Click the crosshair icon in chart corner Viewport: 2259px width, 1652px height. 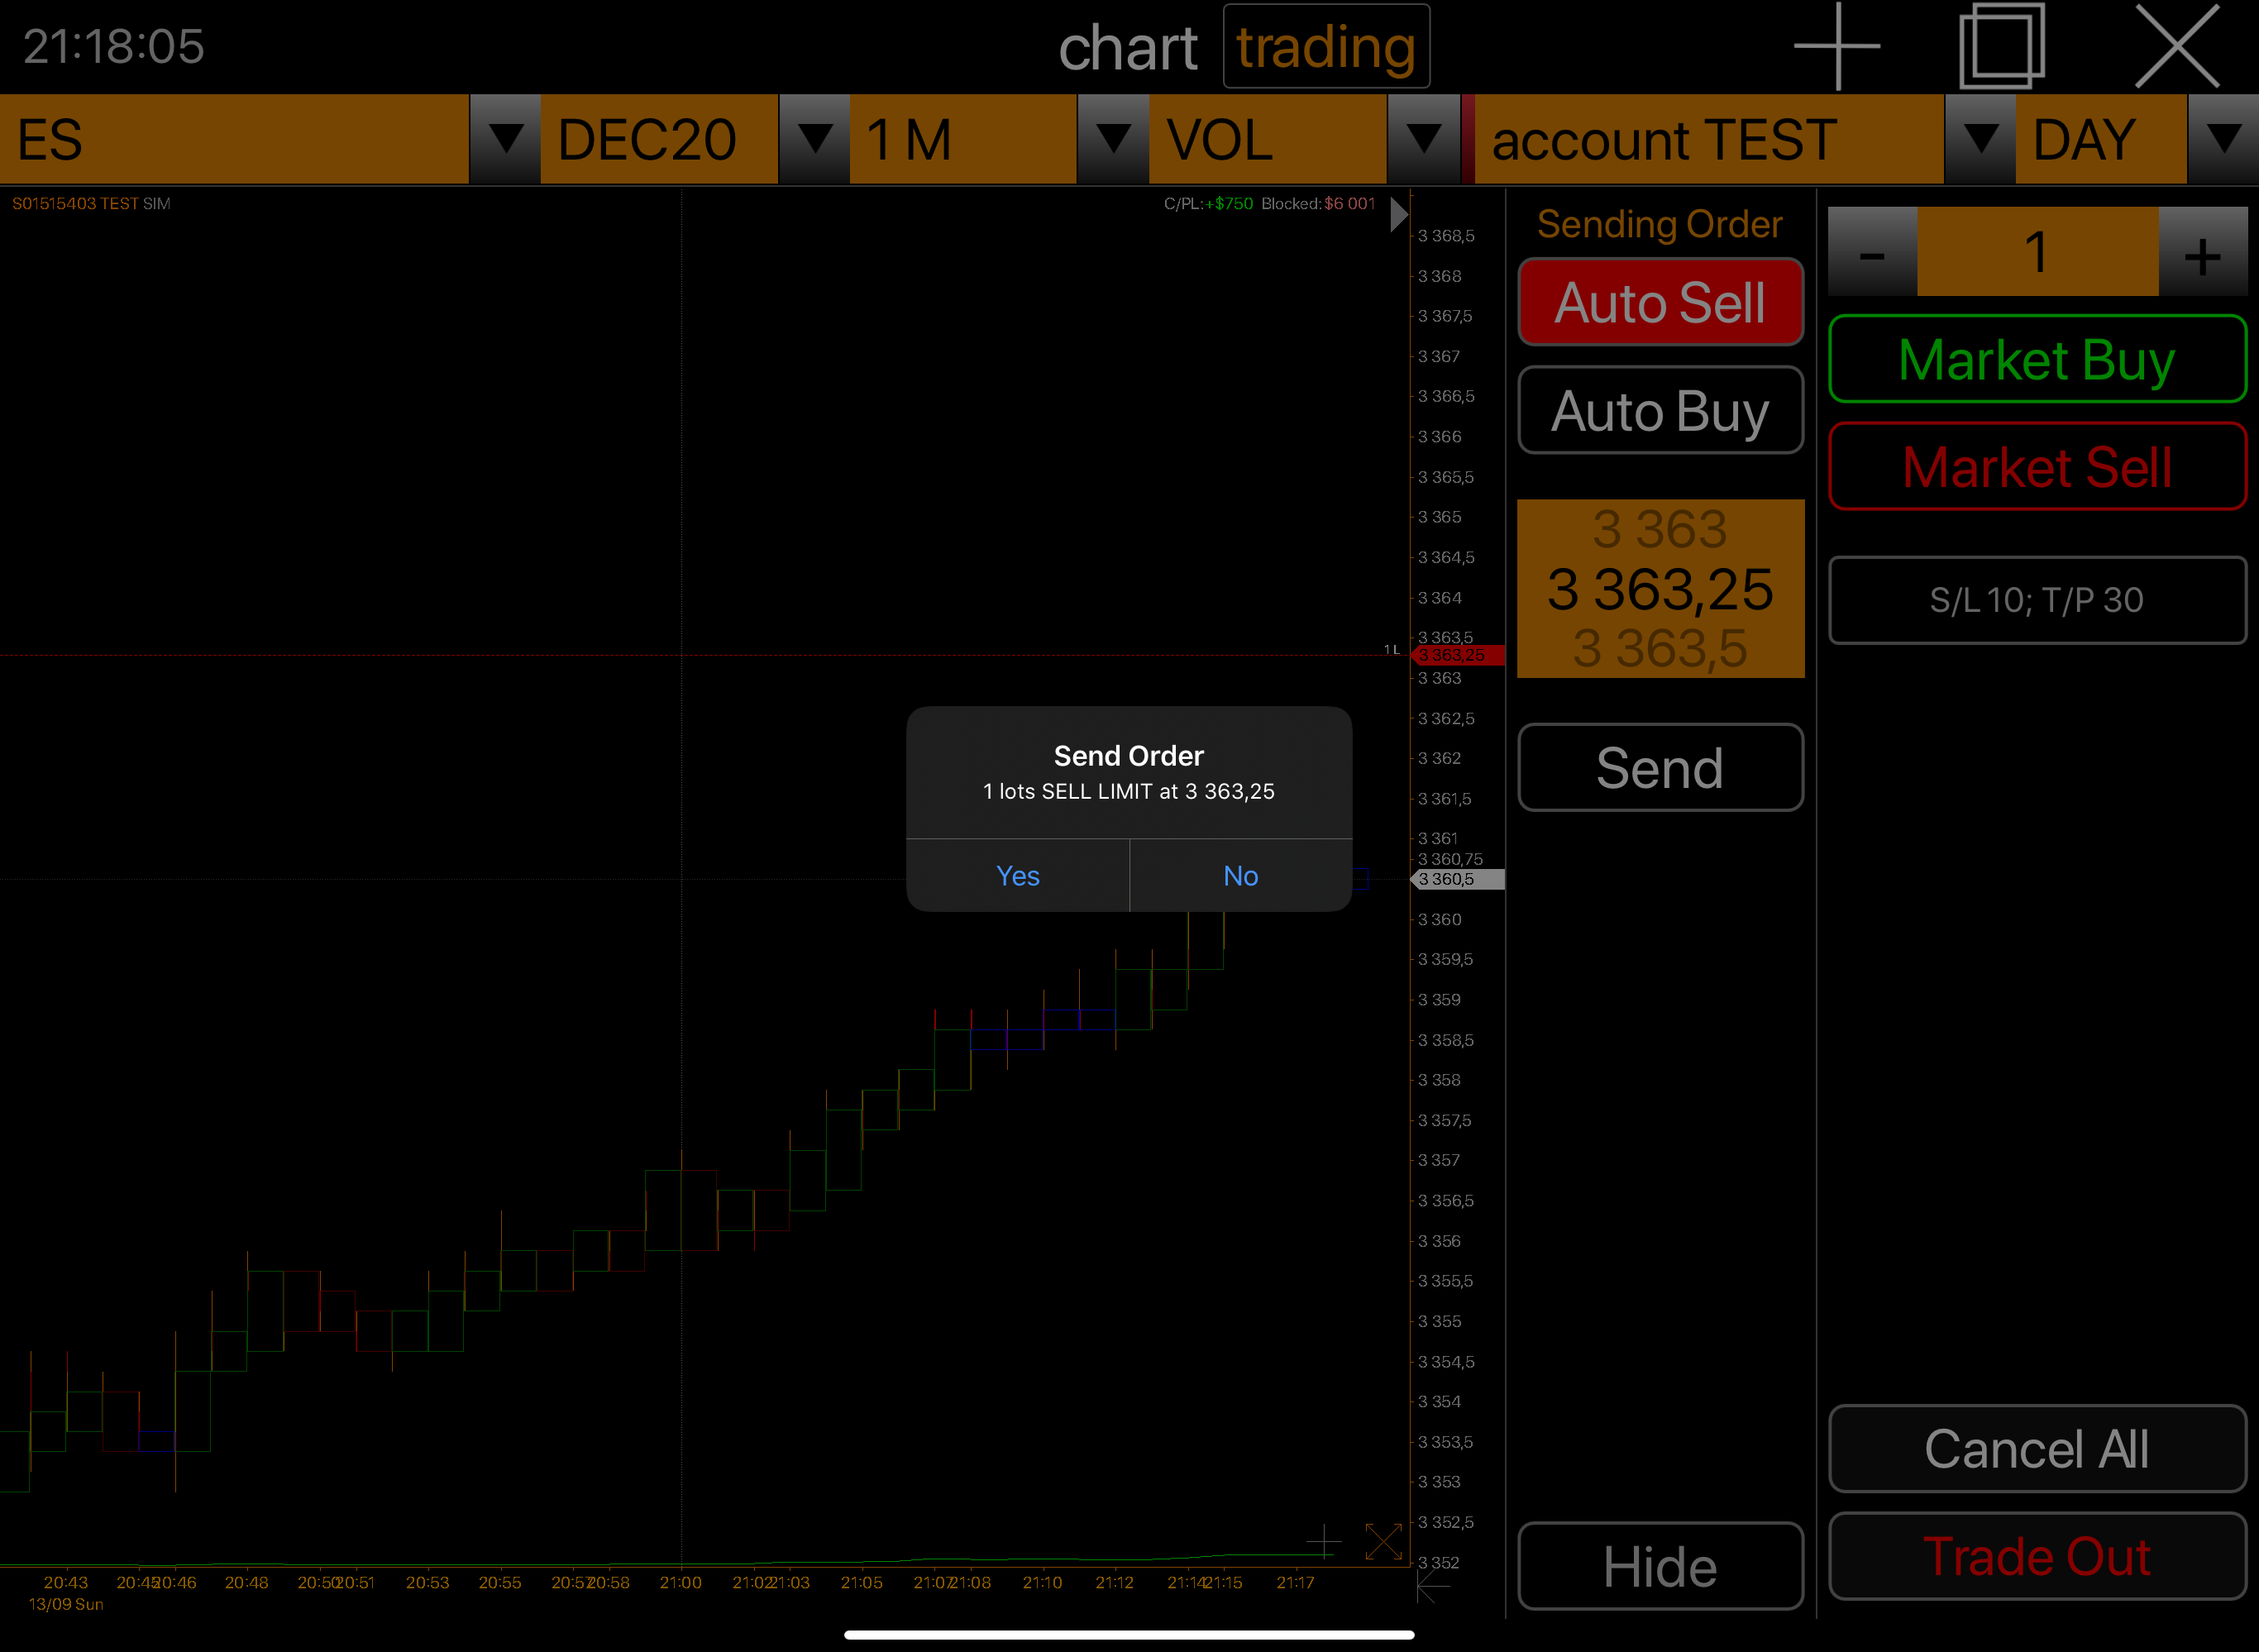(x=1323, y=1541)
